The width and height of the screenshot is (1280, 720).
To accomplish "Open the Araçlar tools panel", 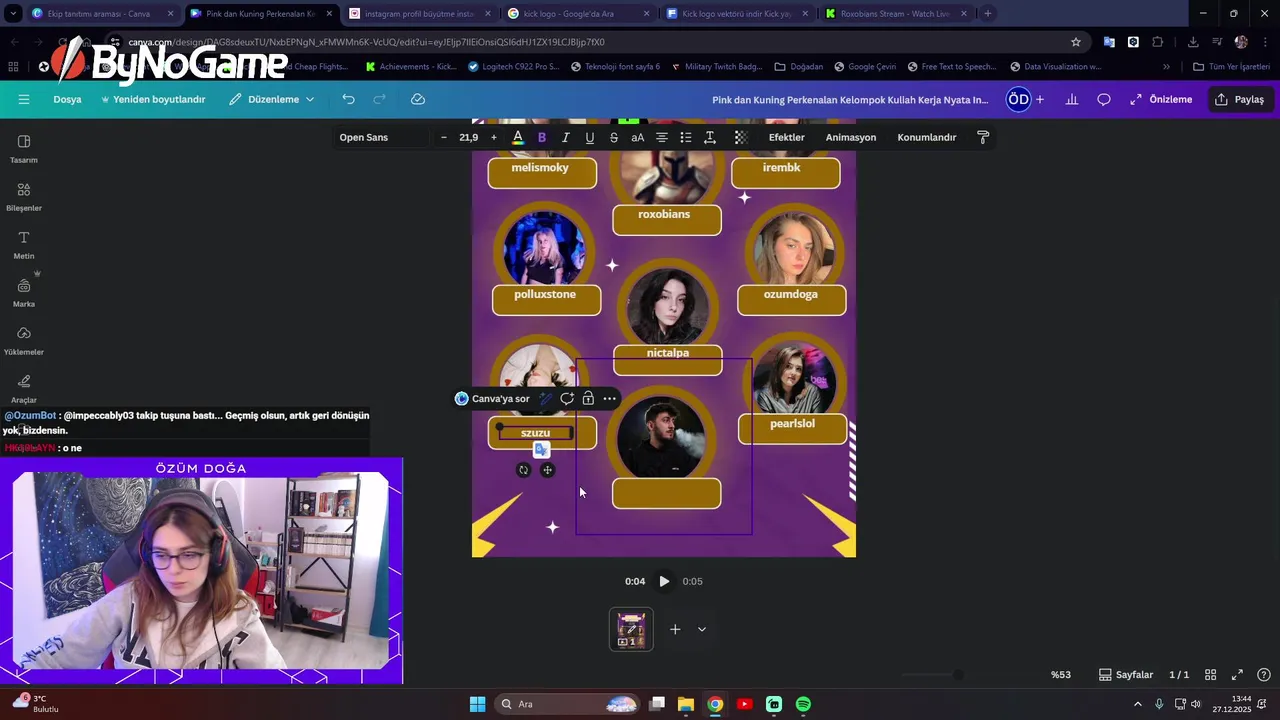I will tap(24, 388).
